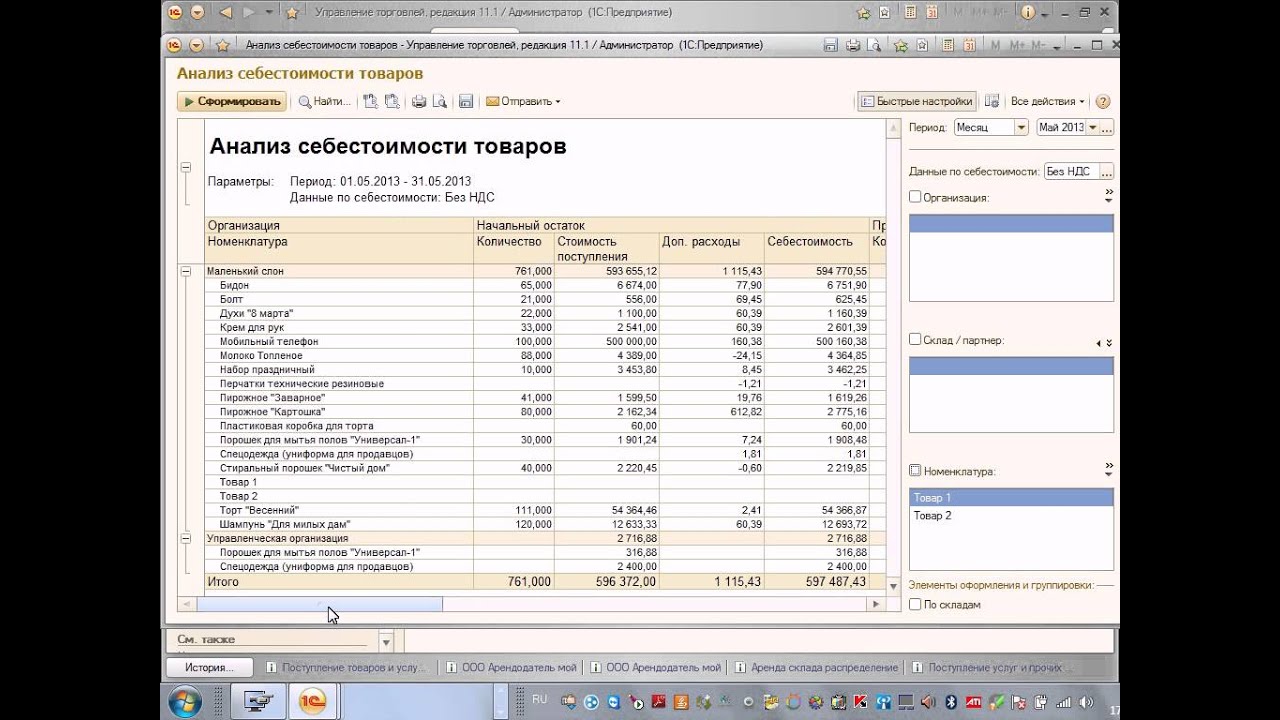Open calendar icon in main window title bar

[x=931, y=12]
